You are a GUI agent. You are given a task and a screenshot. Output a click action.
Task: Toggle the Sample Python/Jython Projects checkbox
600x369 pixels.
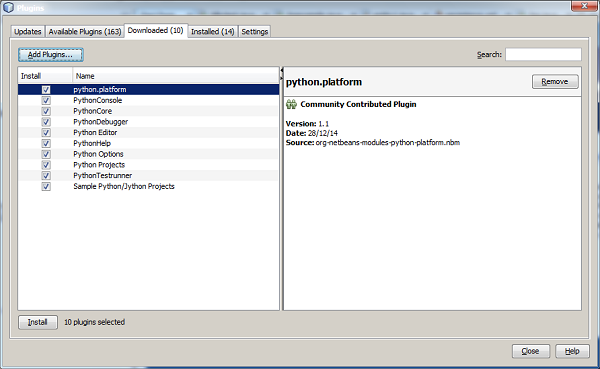tap(46, 186)
